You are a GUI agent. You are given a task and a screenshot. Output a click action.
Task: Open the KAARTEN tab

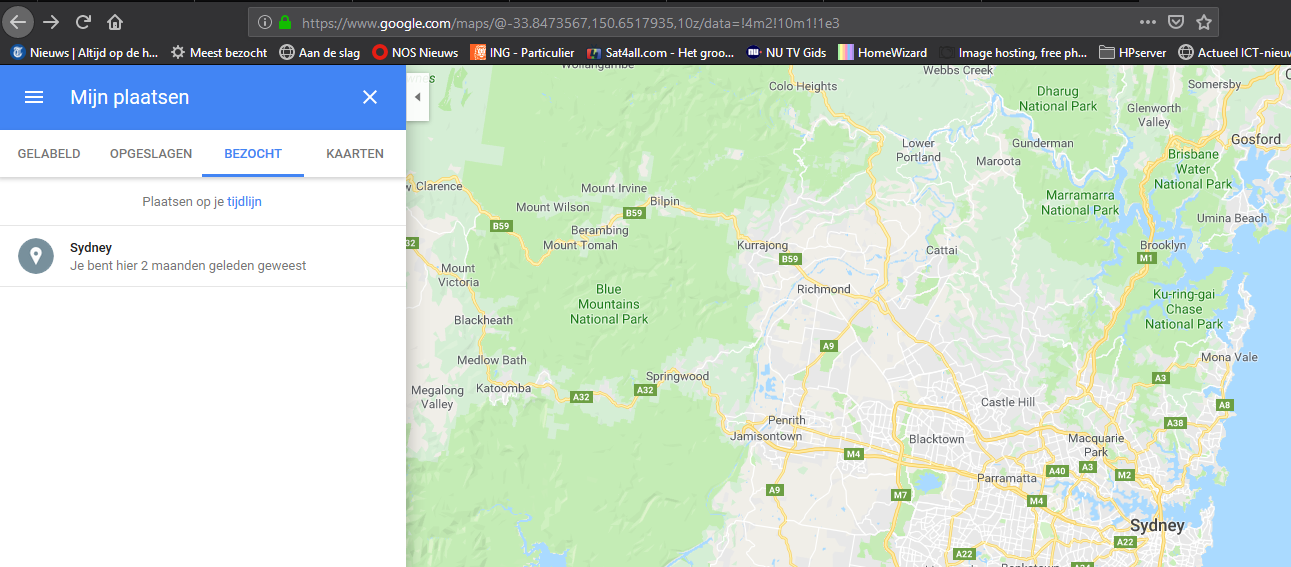(355, 154)
